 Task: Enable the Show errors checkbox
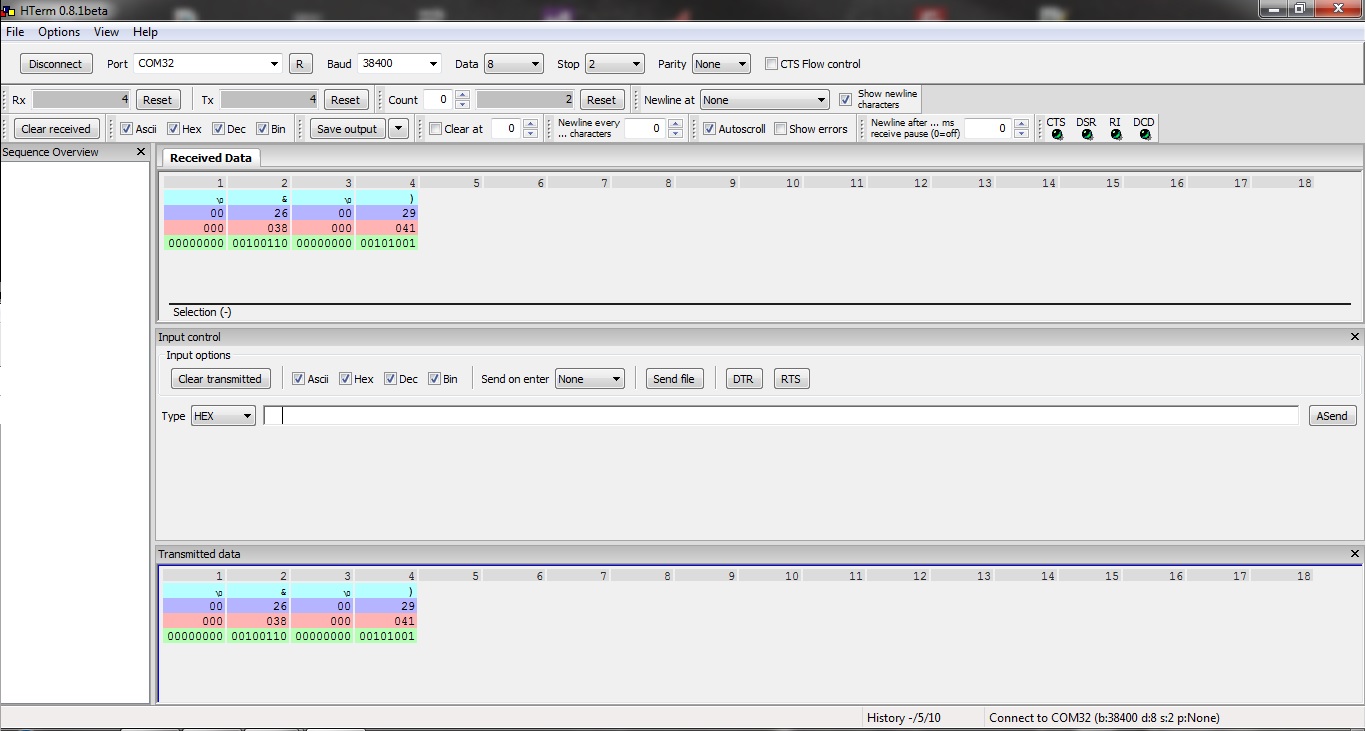coord(780,129)
